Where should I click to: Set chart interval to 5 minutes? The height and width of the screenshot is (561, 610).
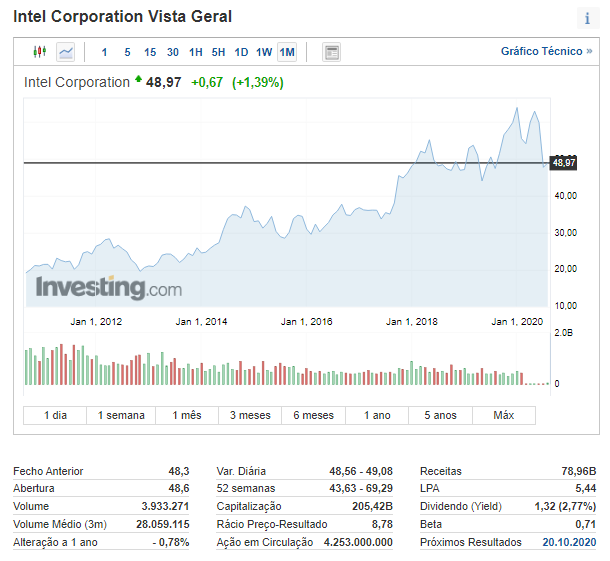127,52
